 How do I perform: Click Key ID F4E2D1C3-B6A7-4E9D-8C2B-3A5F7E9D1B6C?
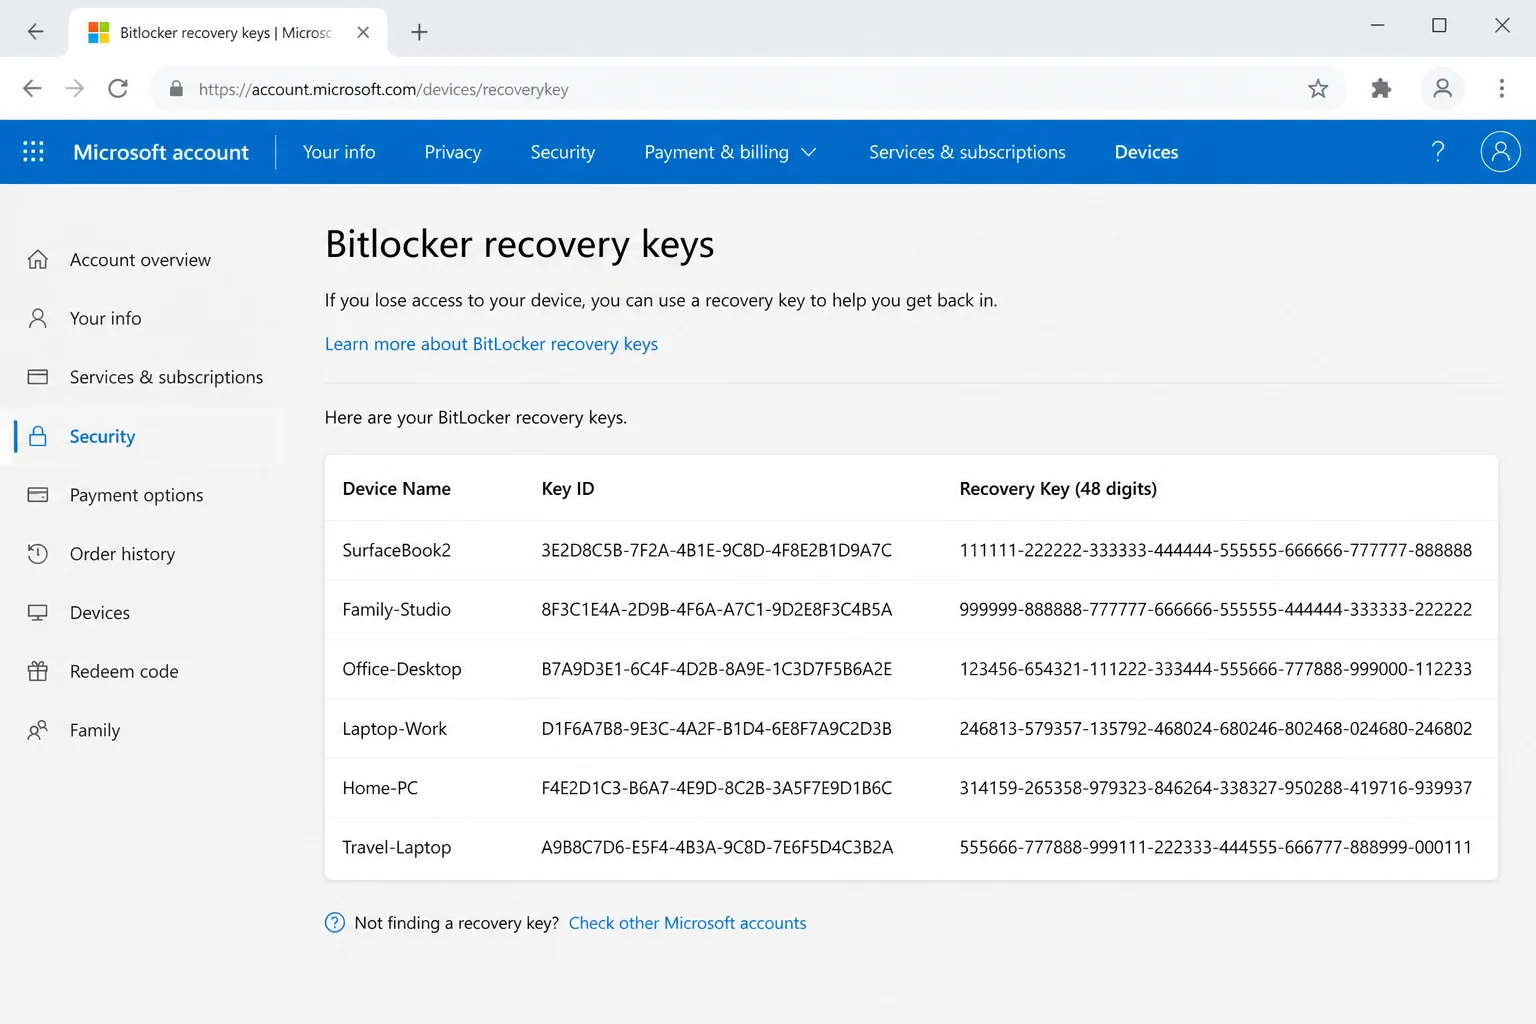[716, 788]
